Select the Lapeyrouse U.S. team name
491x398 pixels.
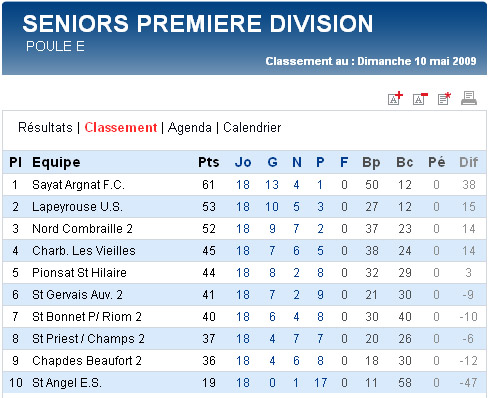77,207
